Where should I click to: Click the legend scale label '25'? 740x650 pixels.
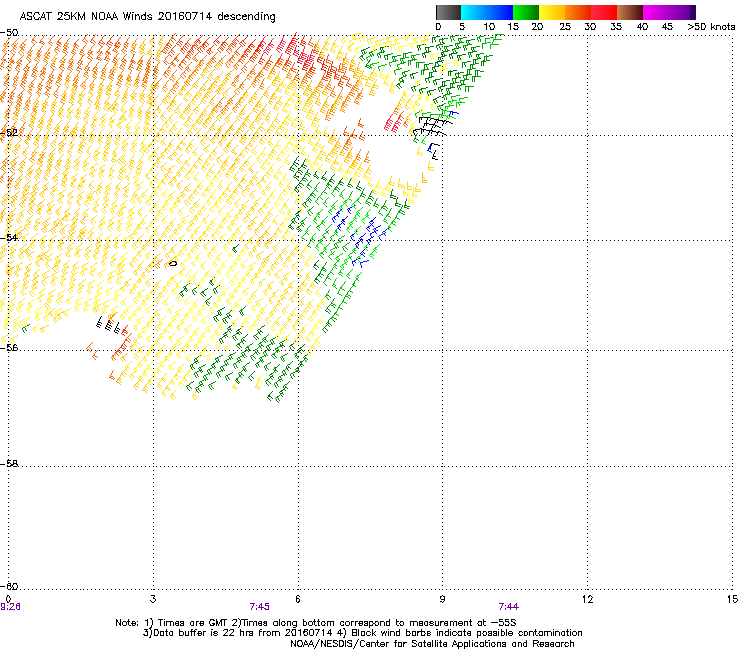pyautogui.click(x=565, y=27)
